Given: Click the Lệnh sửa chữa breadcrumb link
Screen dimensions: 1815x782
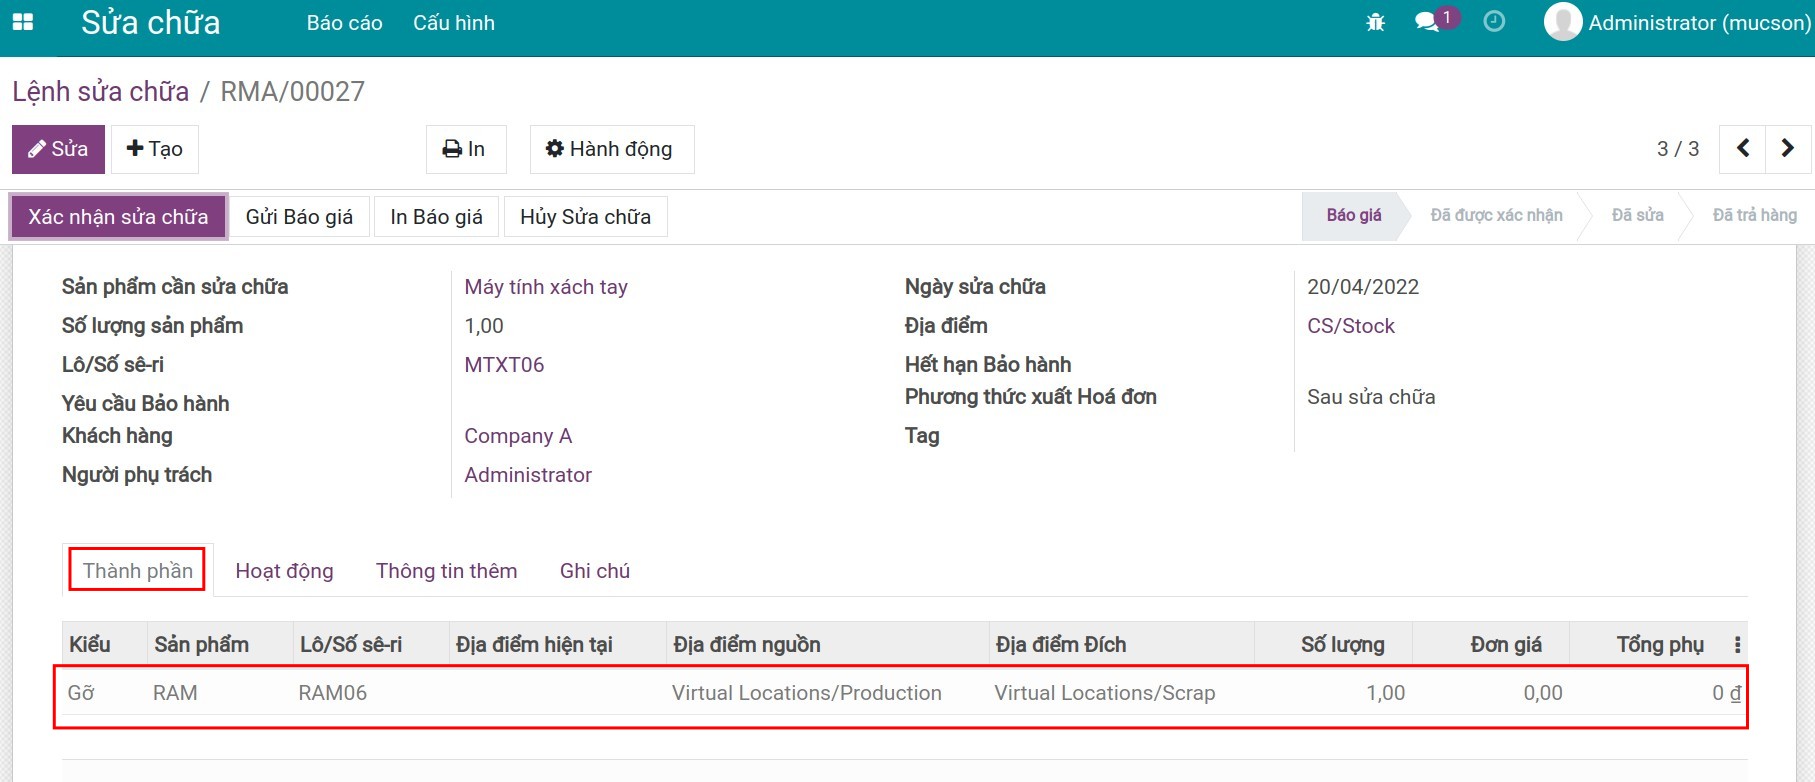Looking at the screenshot, I should [x=100, y=92].
